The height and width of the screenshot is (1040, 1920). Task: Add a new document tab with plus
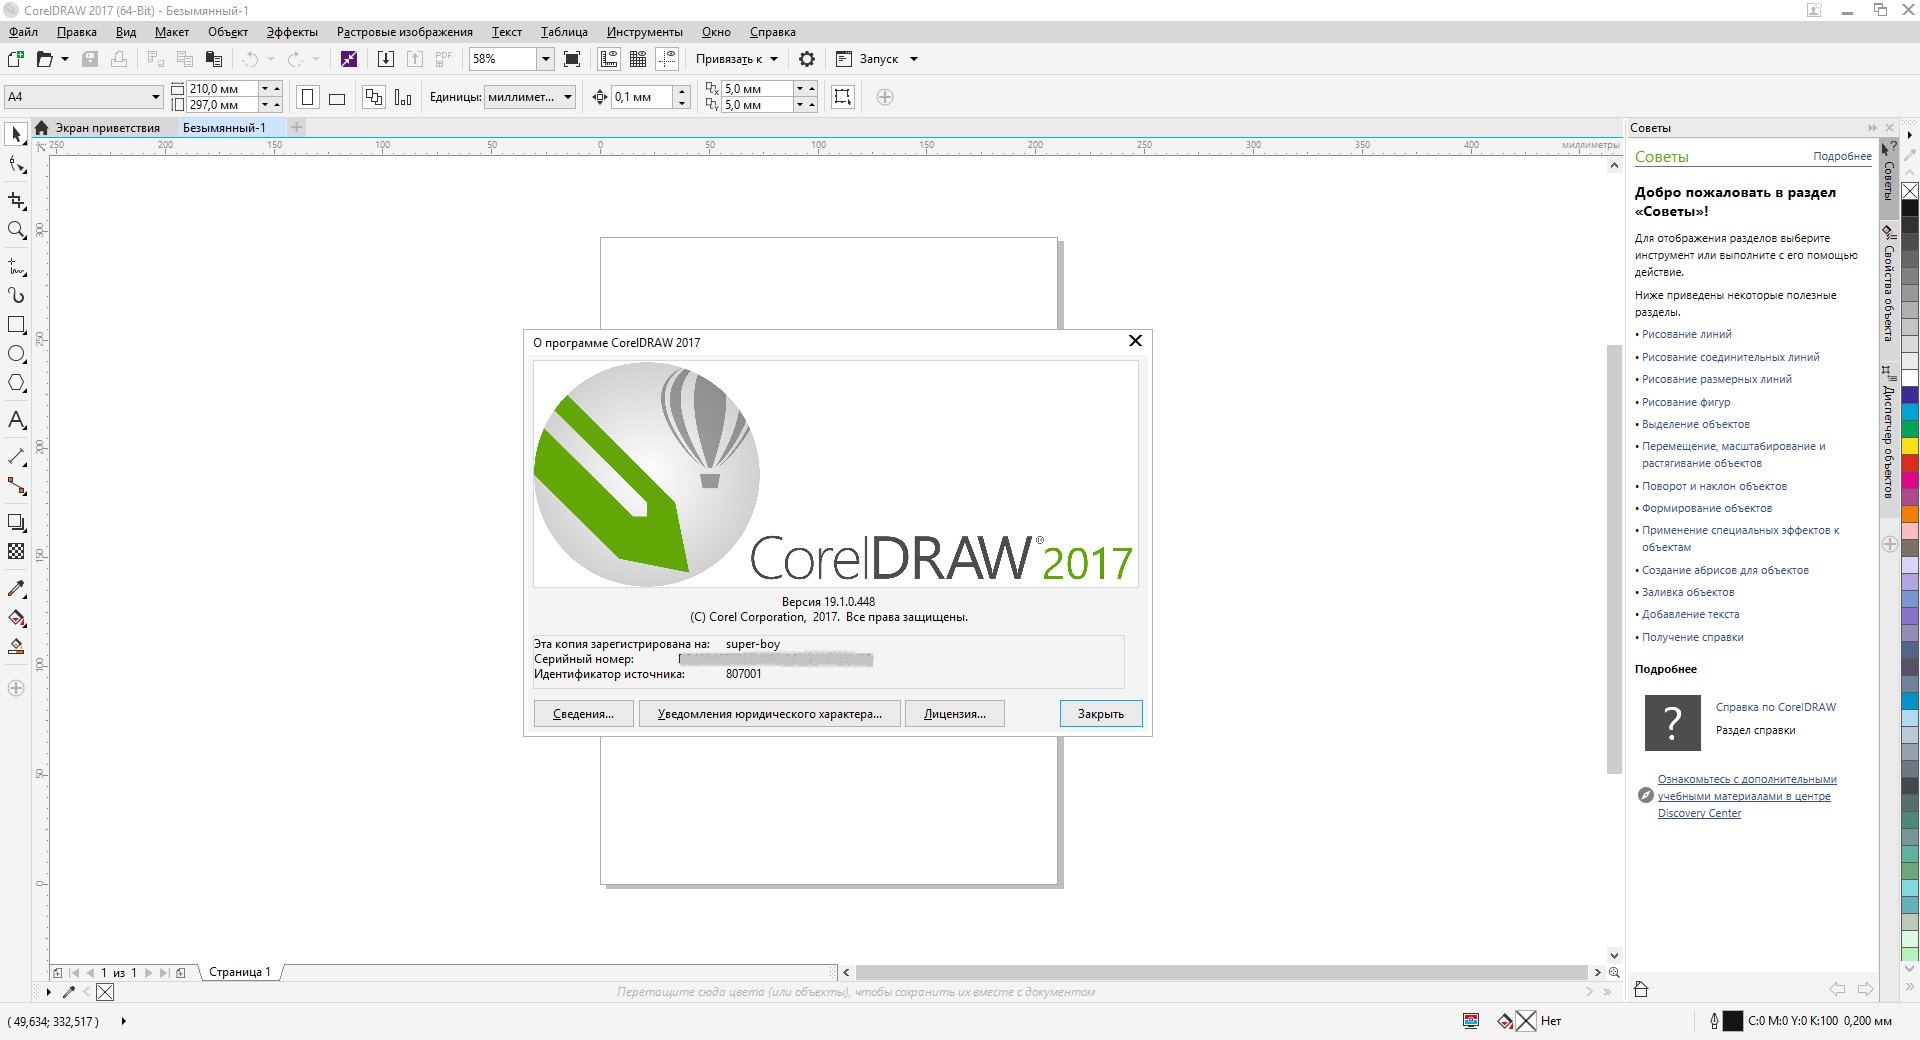pyautogui.click(x=296, y=127)
